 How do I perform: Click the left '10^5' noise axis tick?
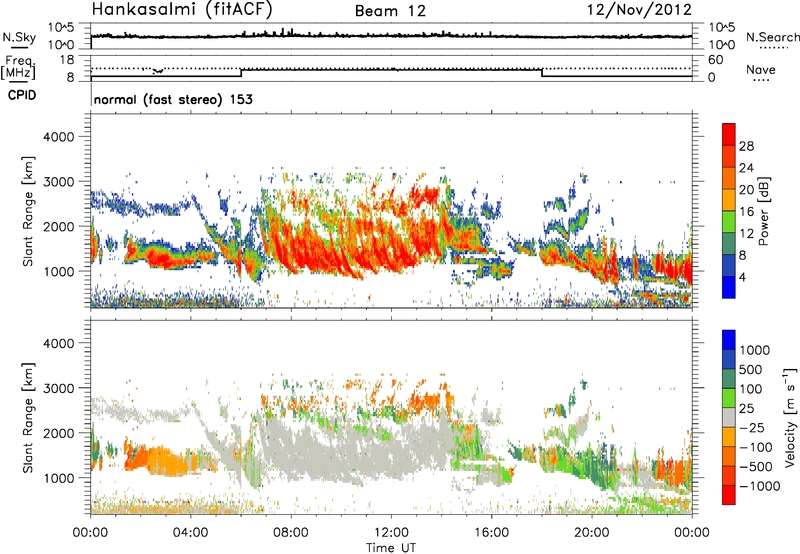click(x=62, y=28)
